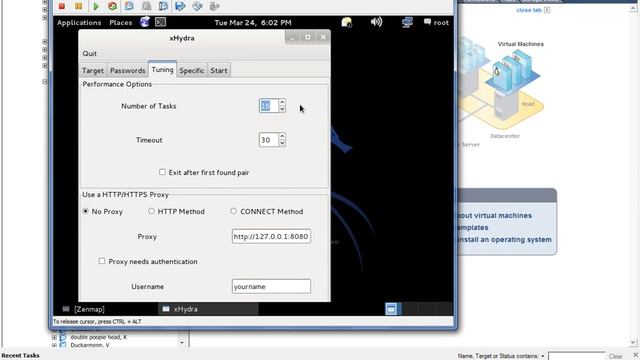The image size is (640, 360).
Task: Open the Start tab
Action: 219,70
